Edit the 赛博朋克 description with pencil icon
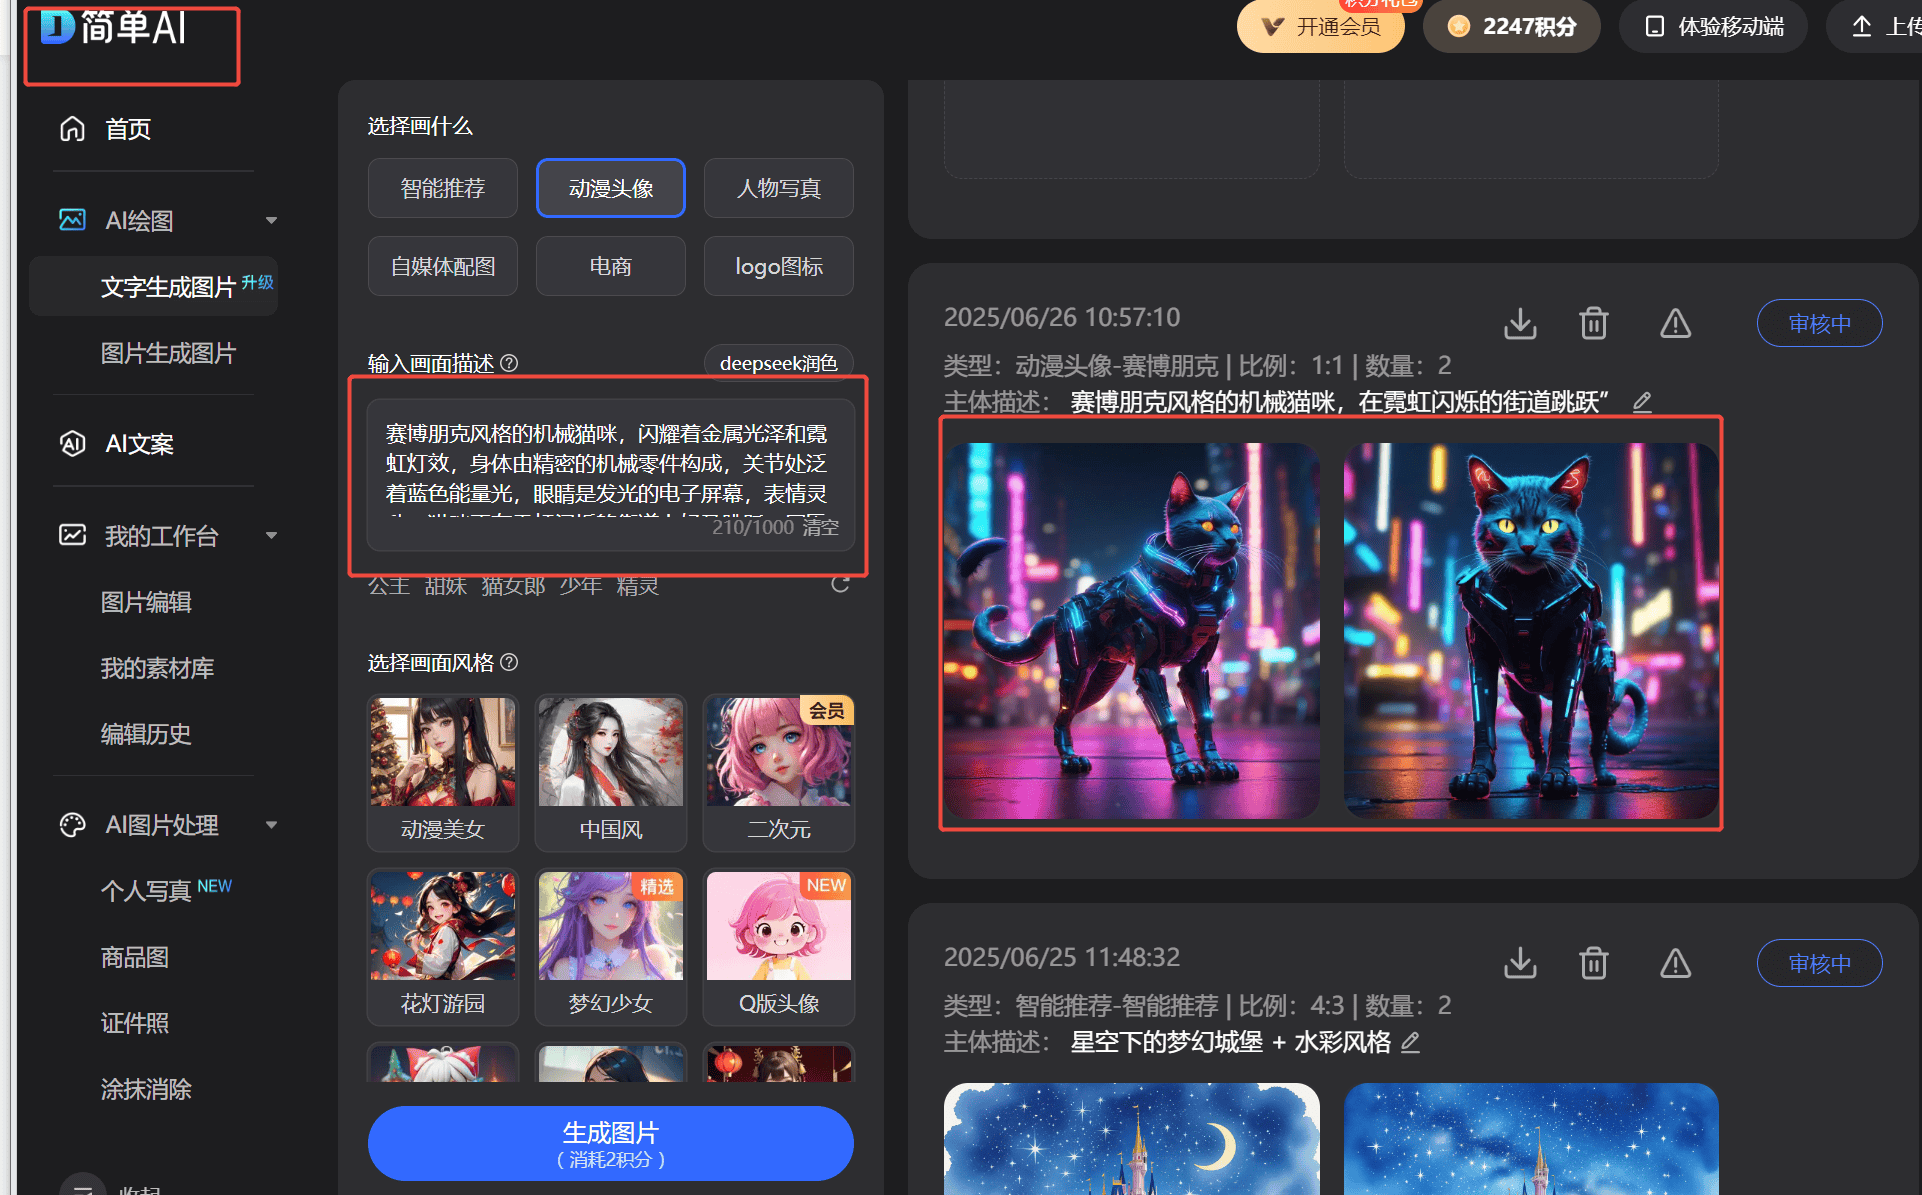The image size is (1922, 1195). [x=1642, y=402]
